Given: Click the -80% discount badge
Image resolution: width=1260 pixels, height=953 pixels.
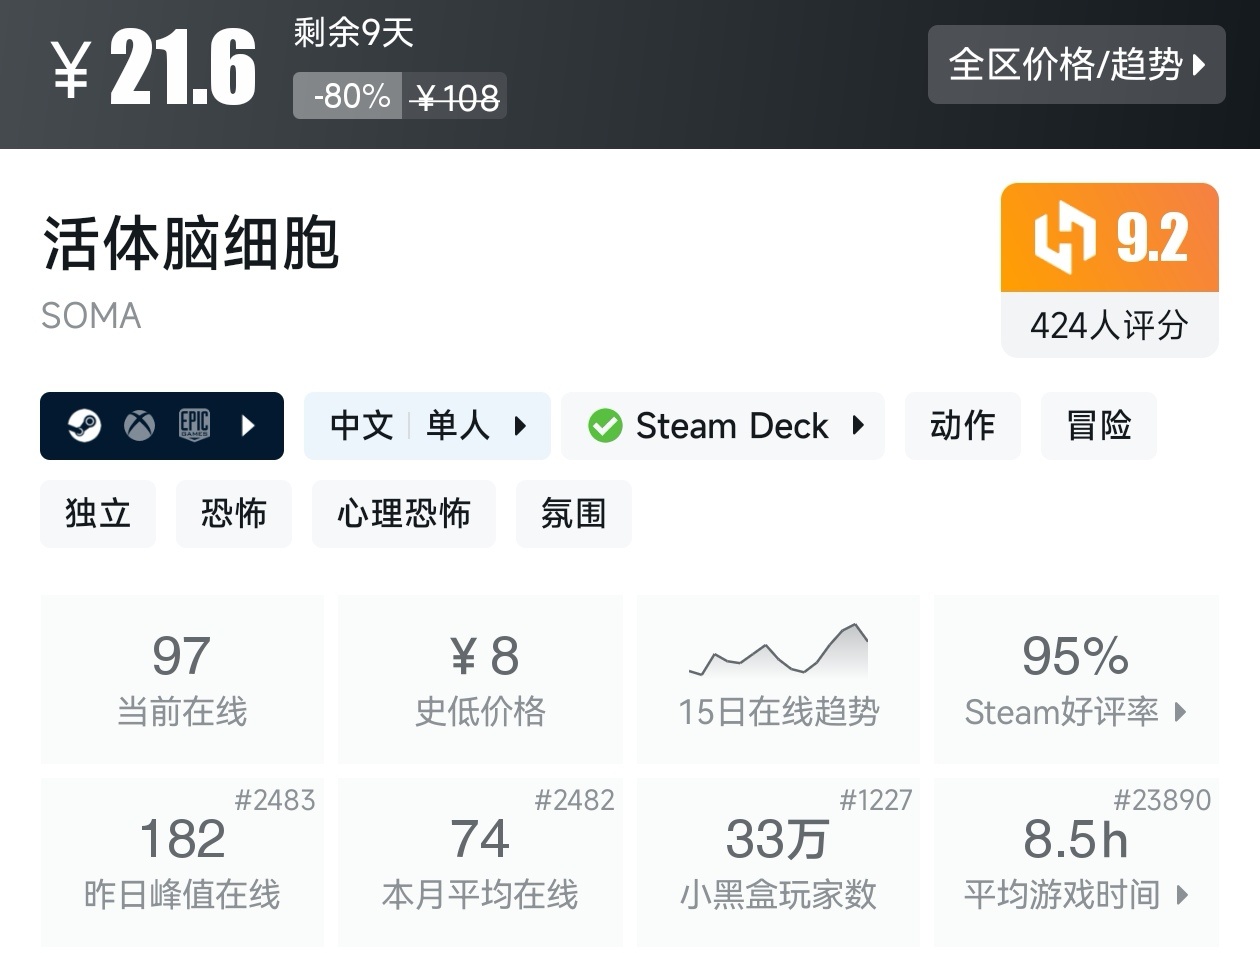Looking at the screenshot, I should (x=347, y=97).
